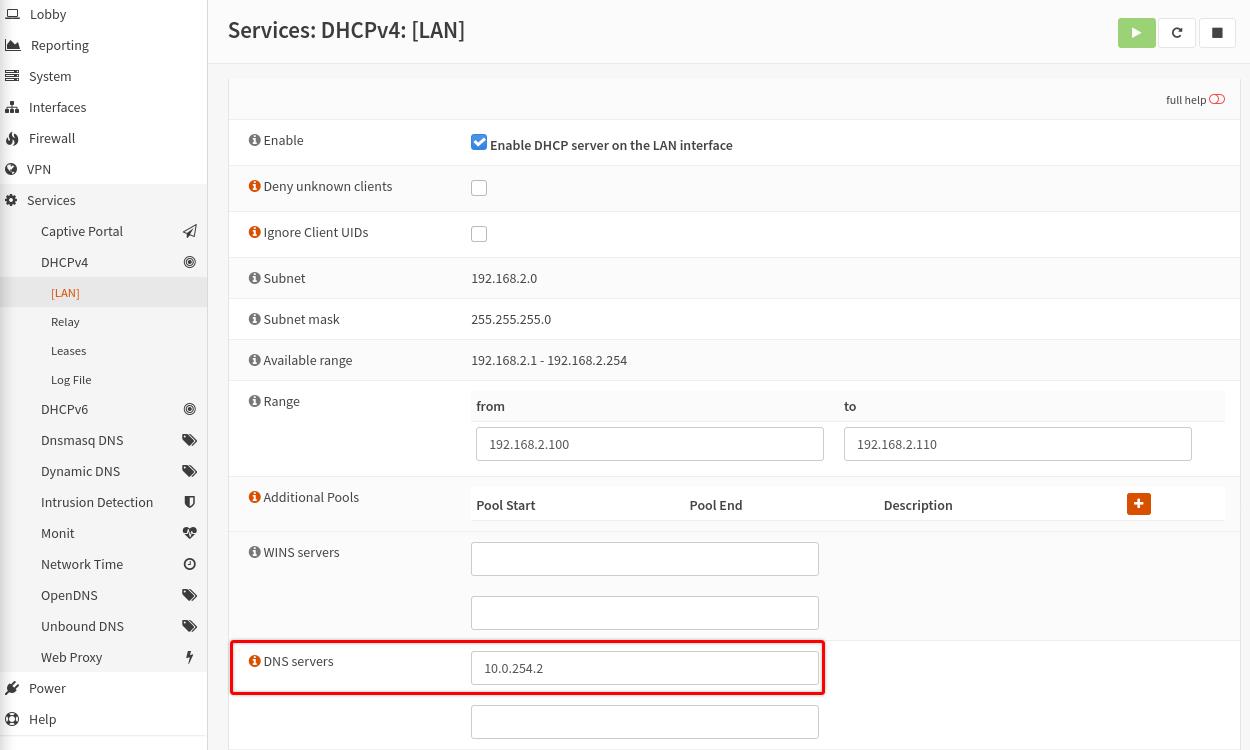Expand the Interfaces section

[57, 107]
